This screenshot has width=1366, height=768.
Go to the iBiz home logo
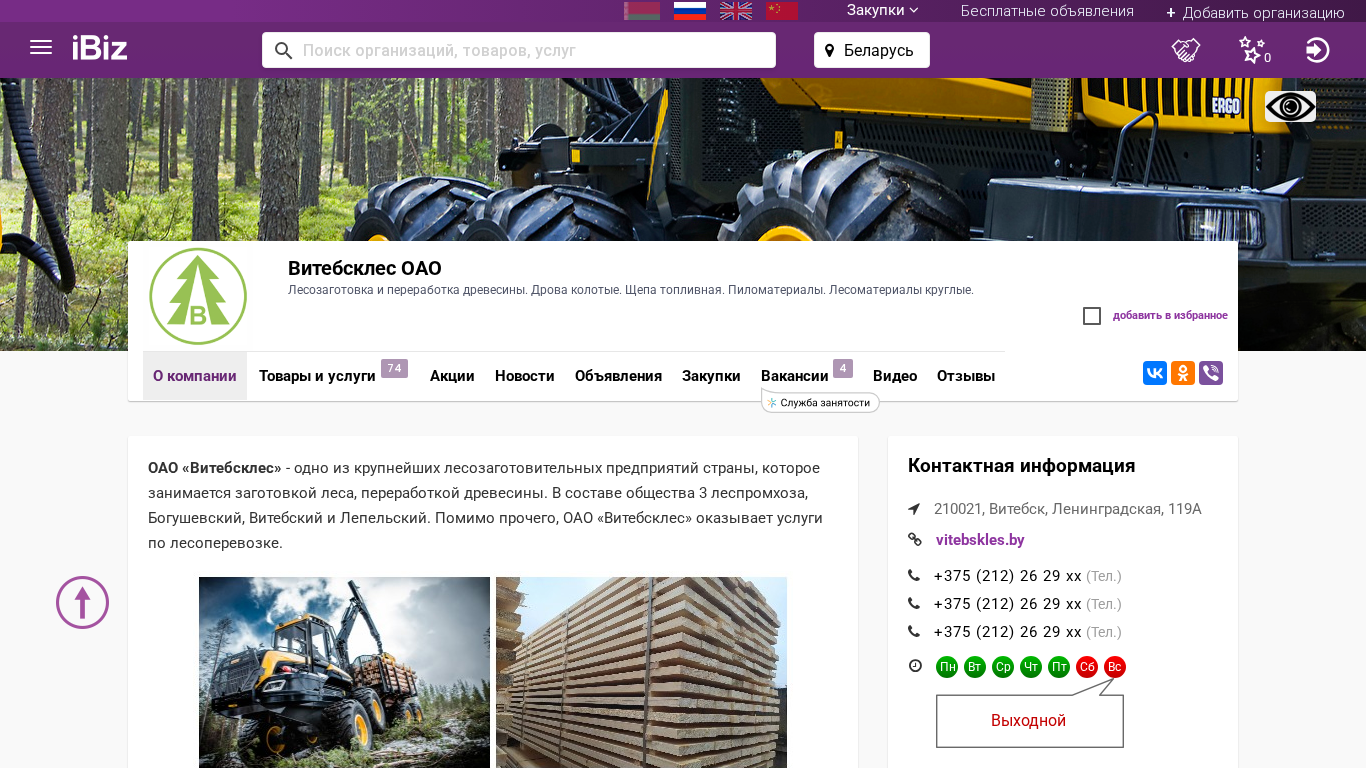click(x=100, y=48)
